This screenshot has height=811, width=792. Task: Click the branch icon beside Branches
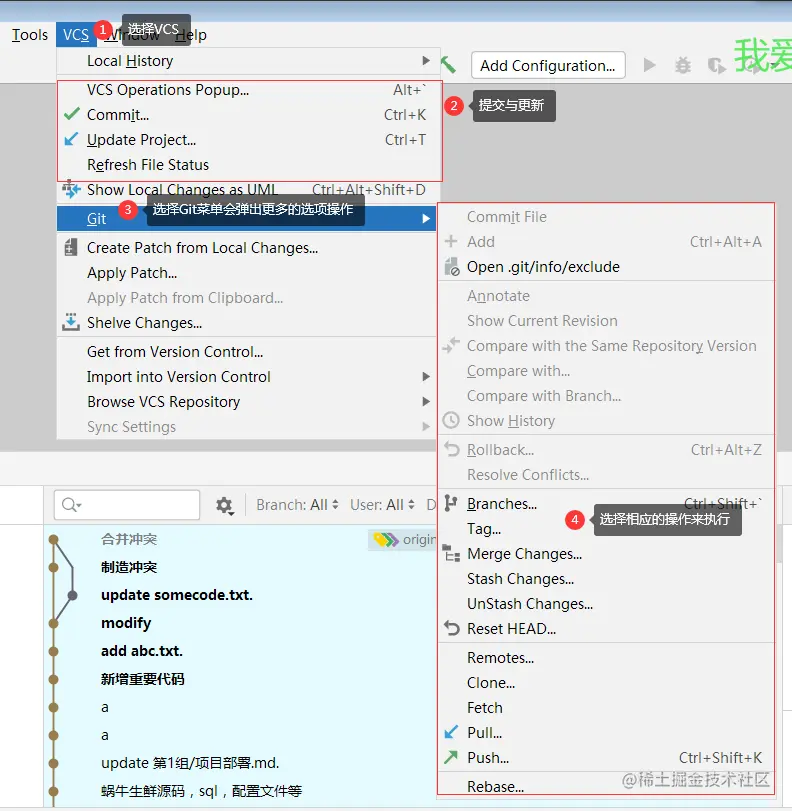(x=451, y=503)
